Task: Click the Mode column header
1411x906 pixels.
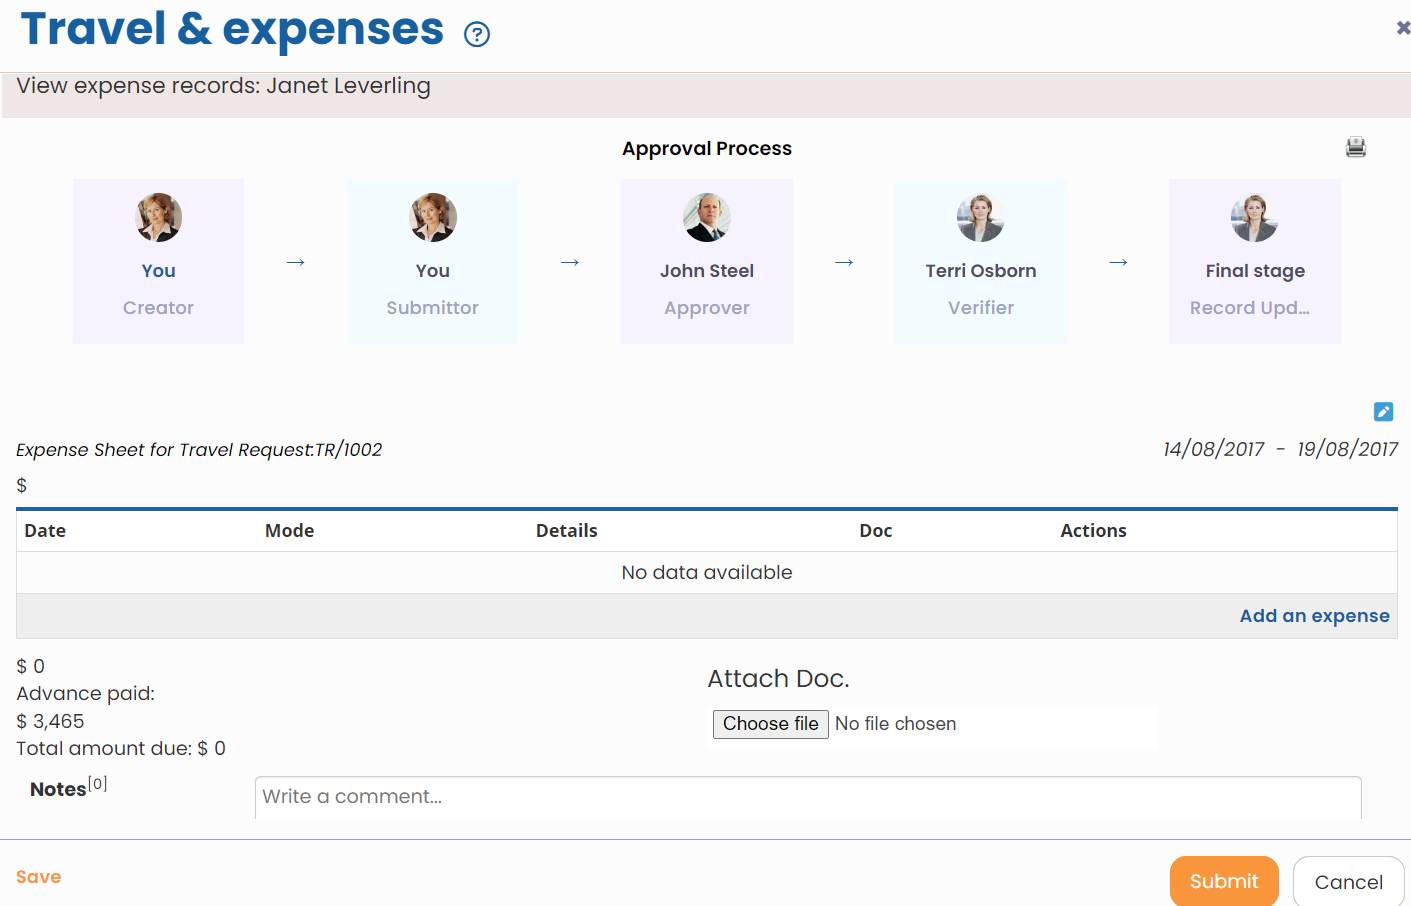Action: coord(289,530)
